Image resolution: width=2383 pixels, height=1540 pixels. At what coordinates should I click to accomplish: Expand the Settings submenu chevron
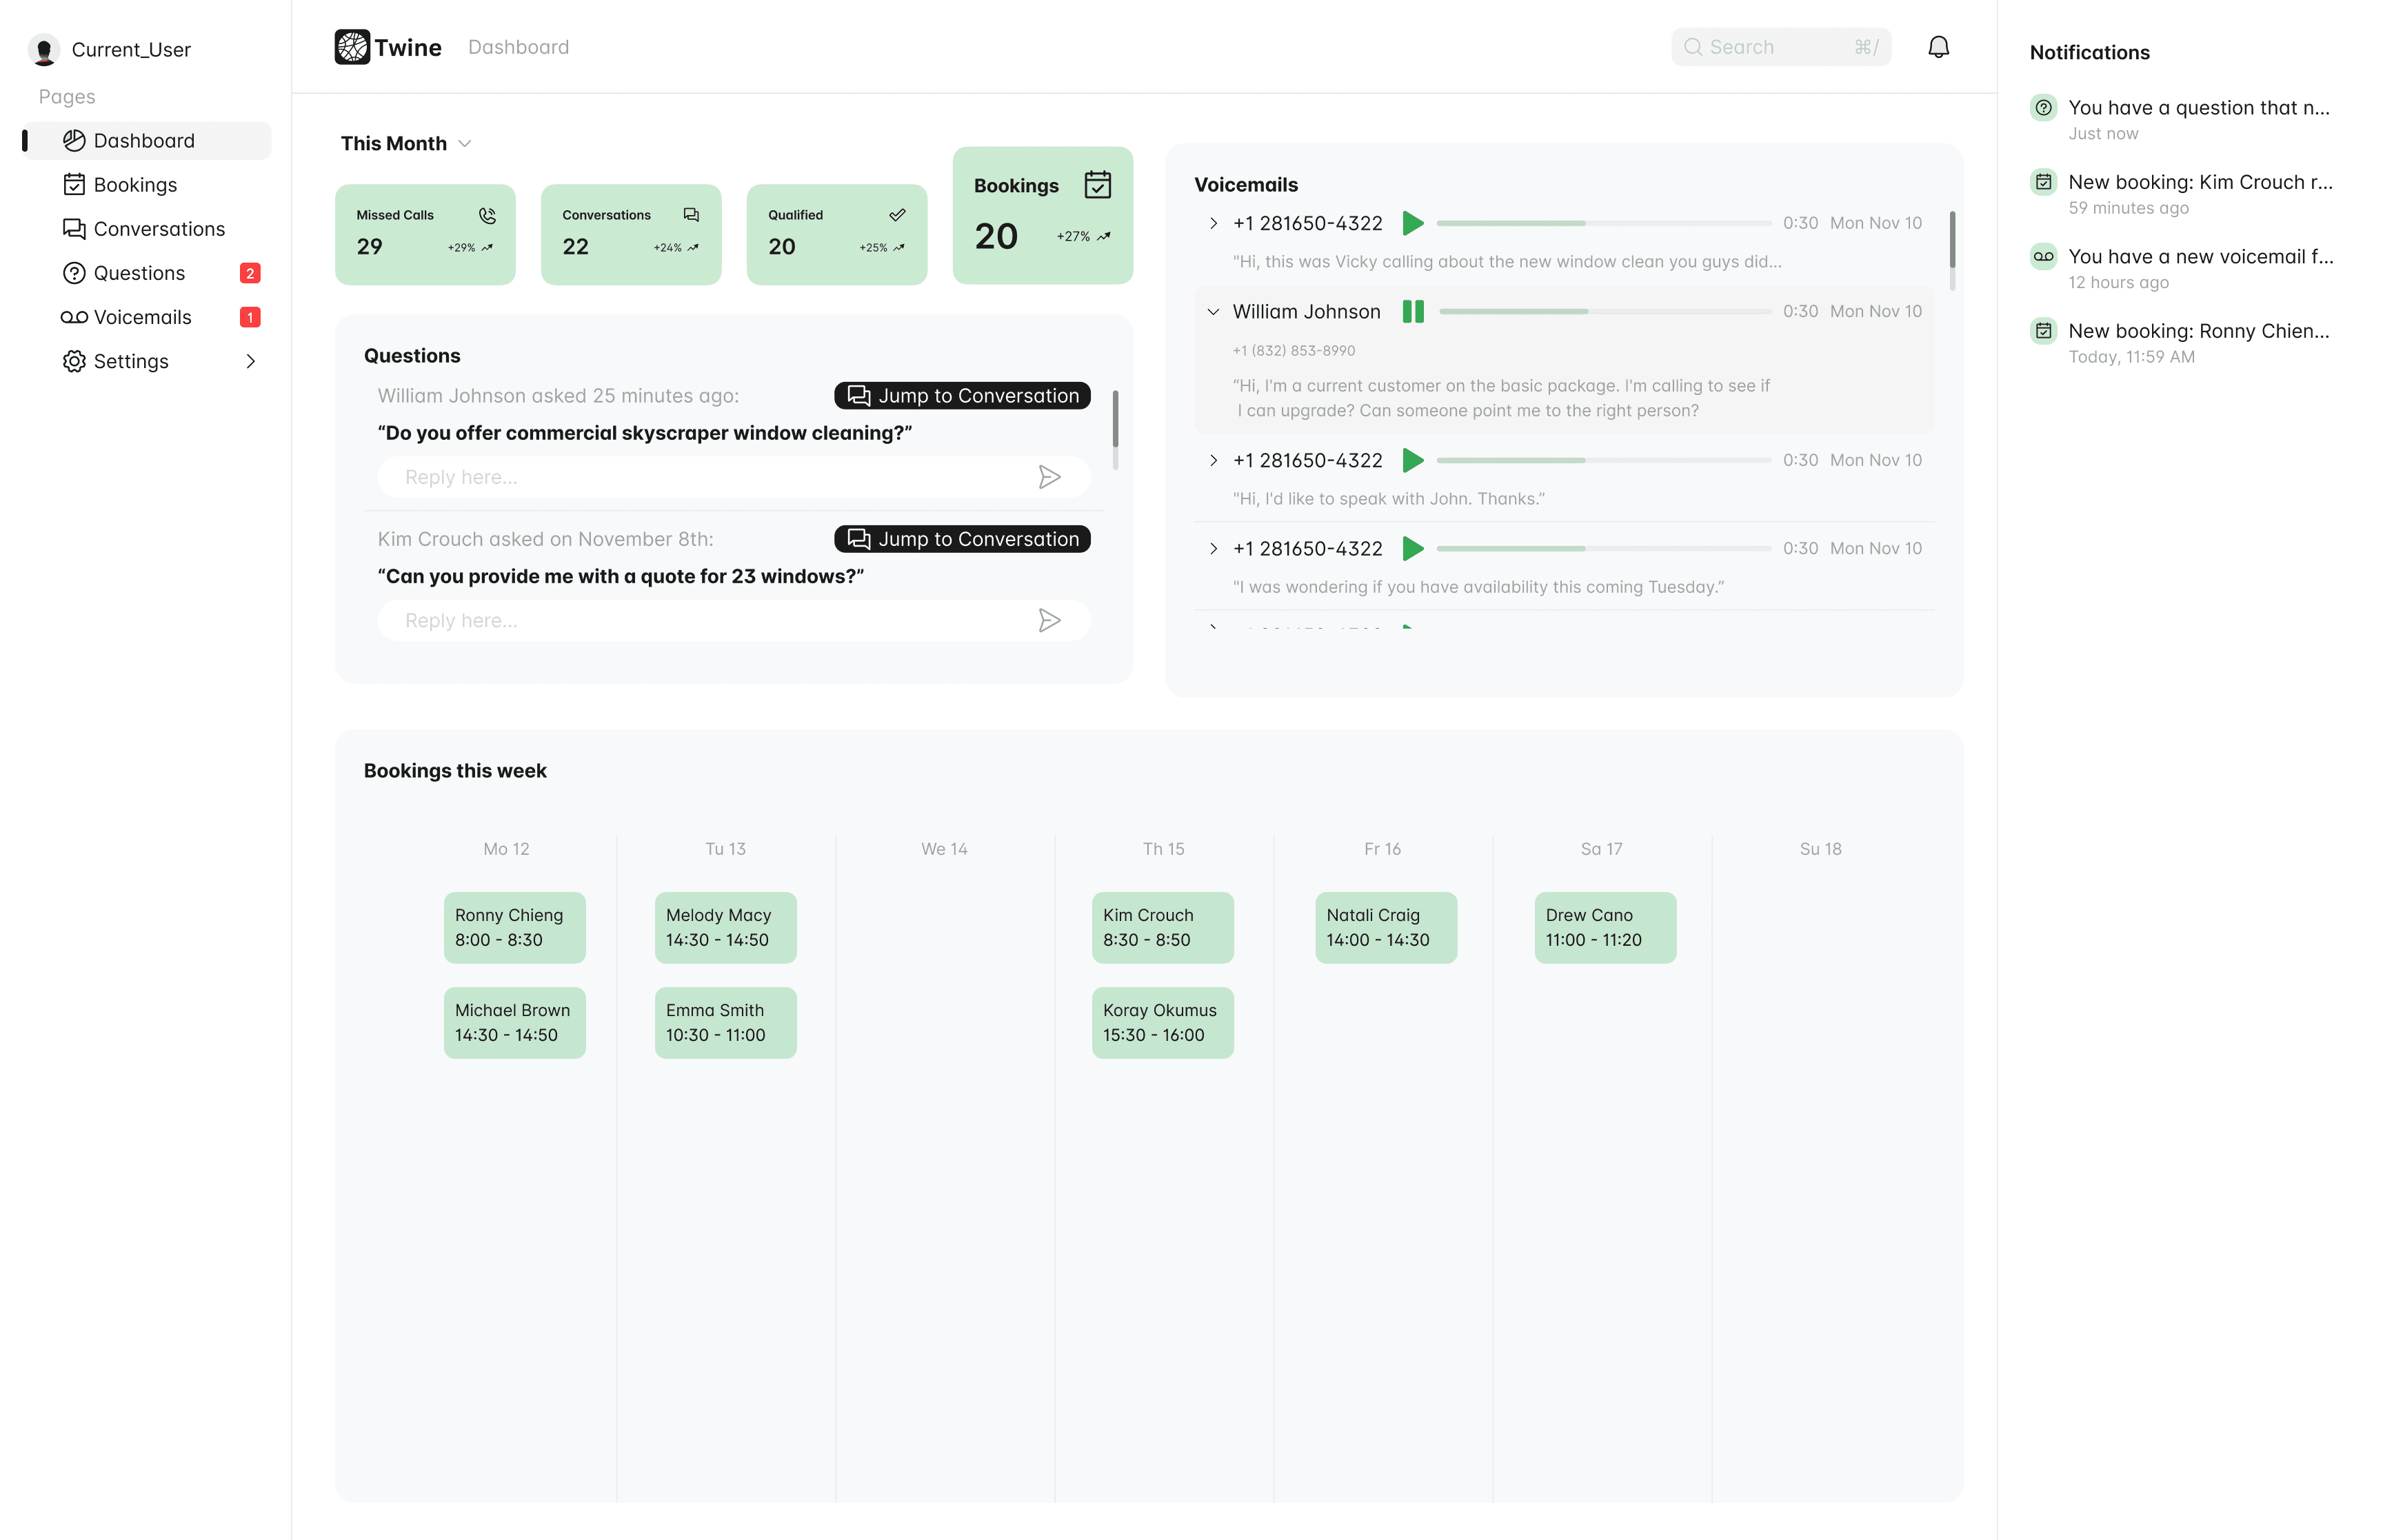point(250,361)
